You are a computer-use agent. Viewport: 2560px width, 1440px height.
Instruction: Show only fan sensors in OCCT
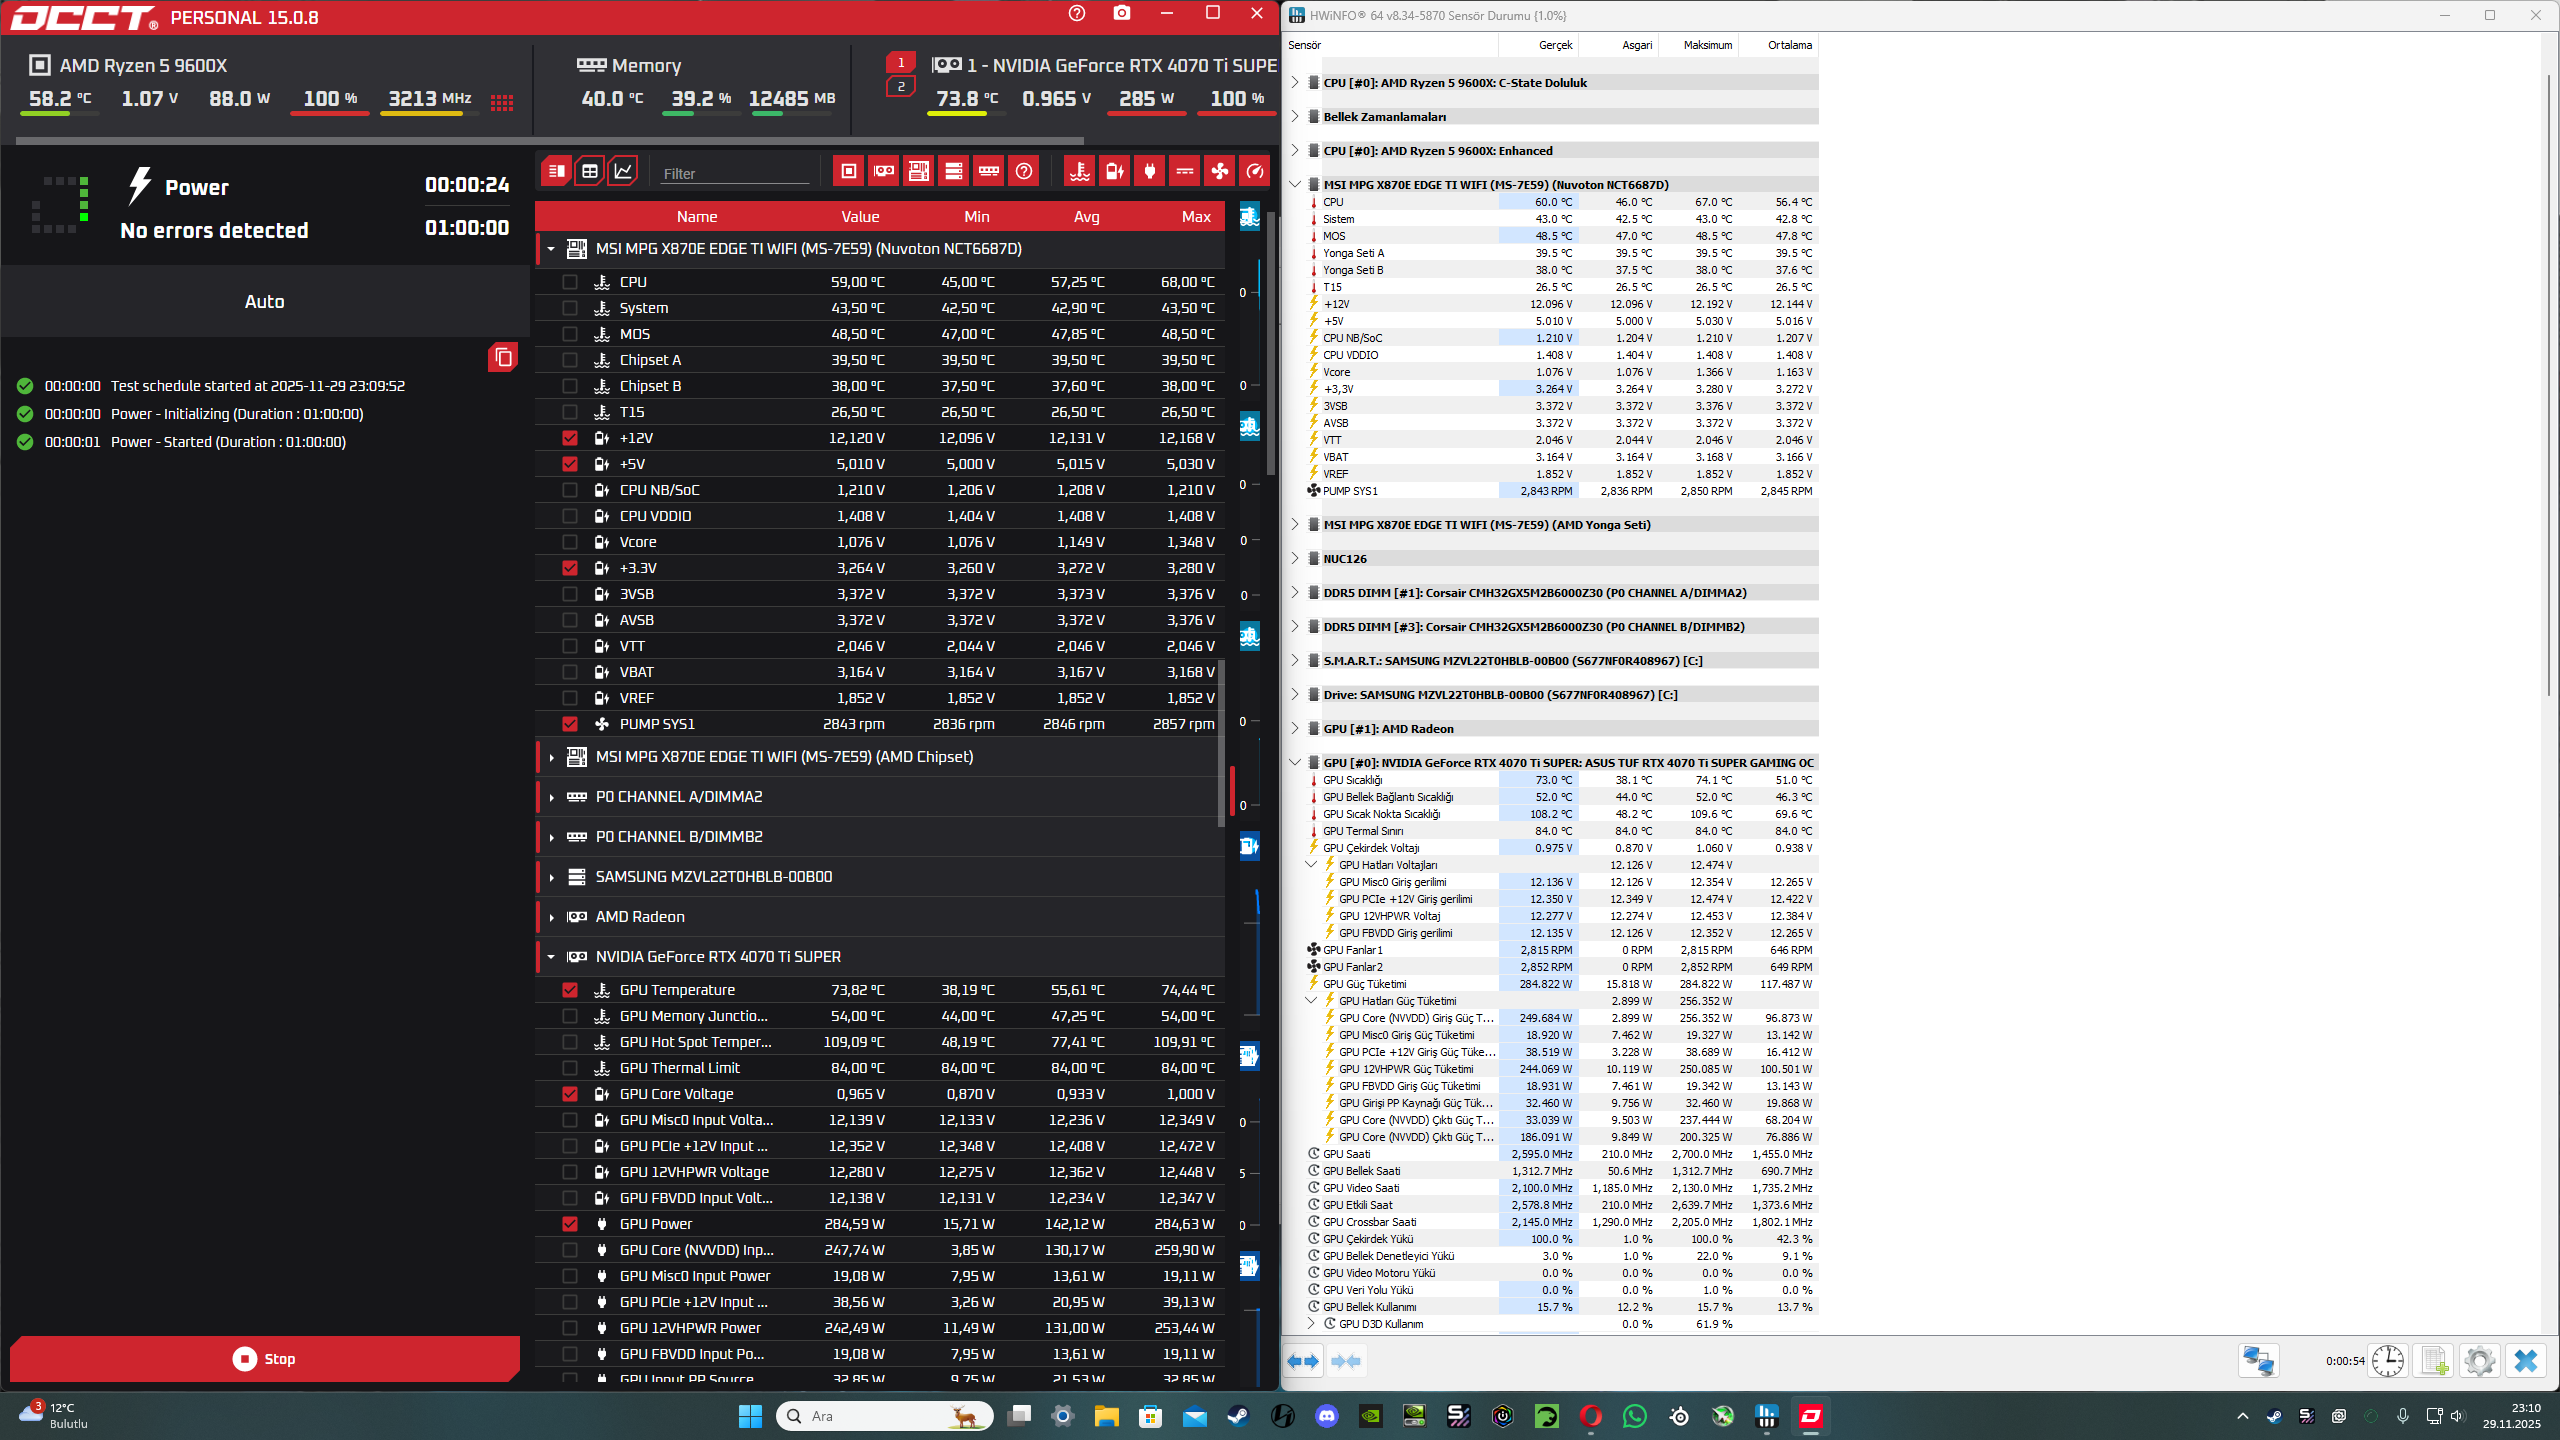pyautogui.click(x=1220, y=171)
